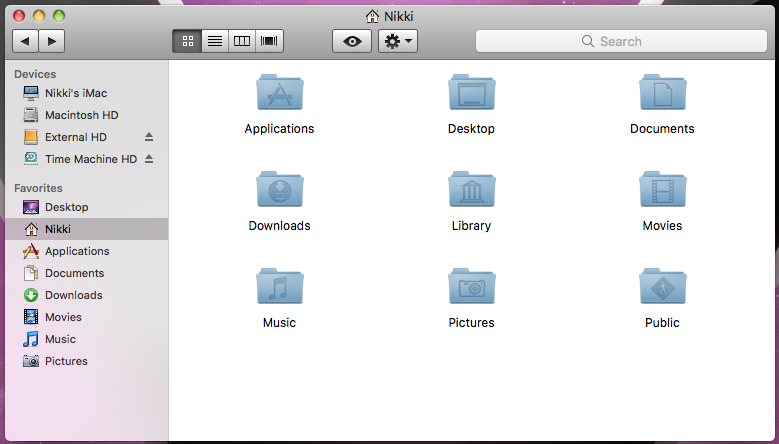
Task: Click into the Search field
Action: (621, 41)
